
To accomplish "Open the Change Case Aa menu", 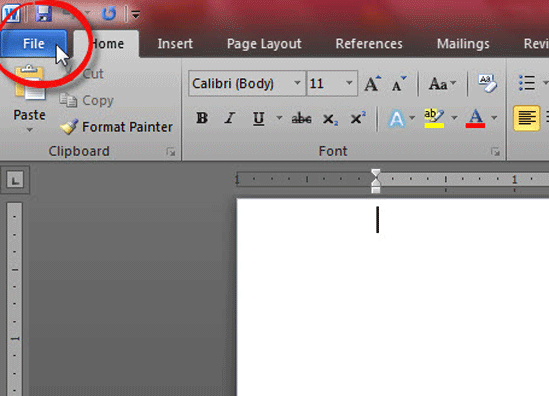I will point(442,83).
